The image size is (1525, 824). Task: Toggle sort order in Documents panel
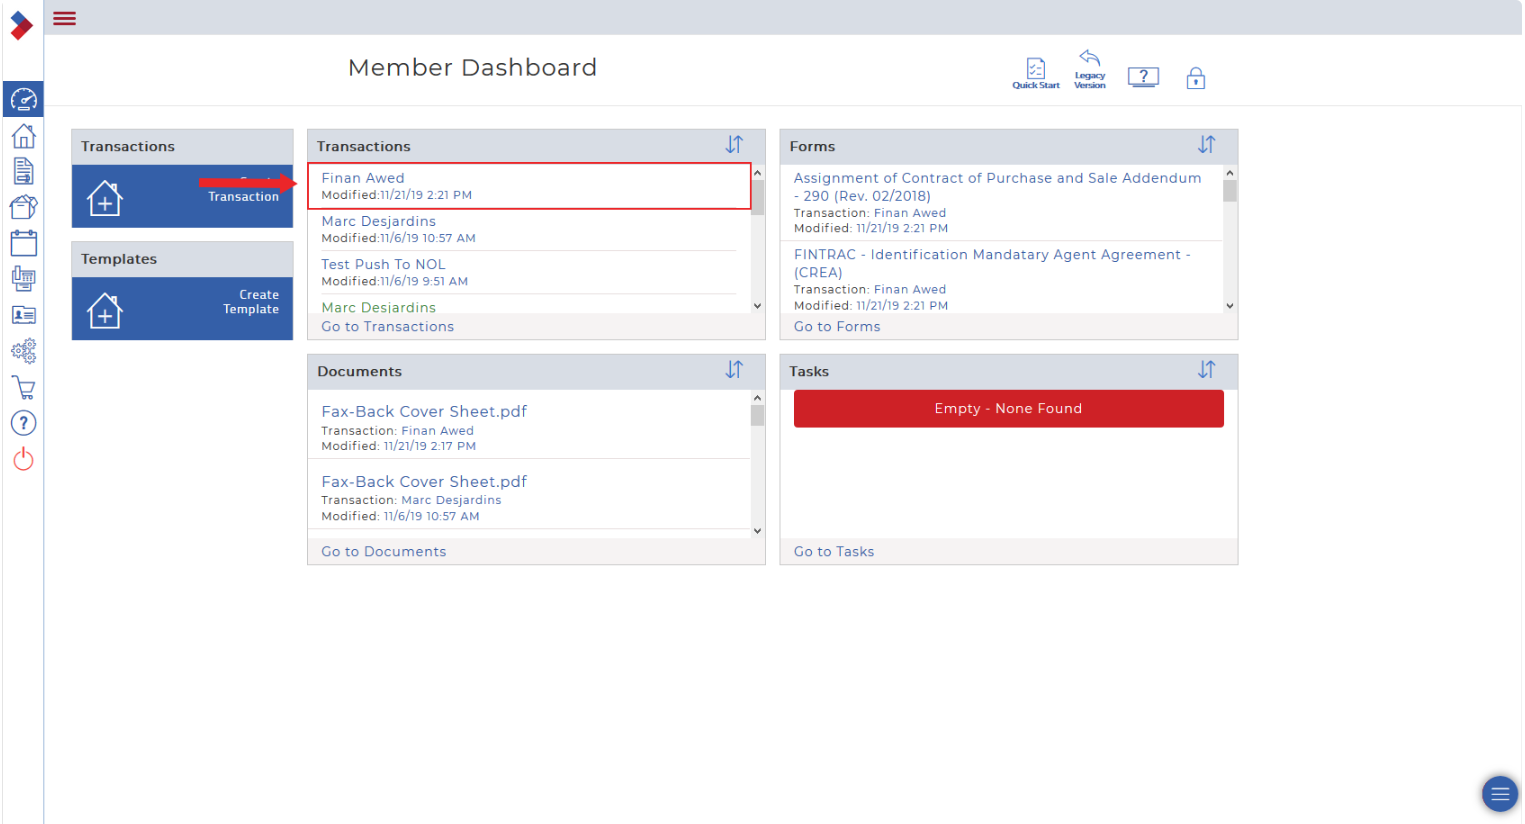(734, 370)
